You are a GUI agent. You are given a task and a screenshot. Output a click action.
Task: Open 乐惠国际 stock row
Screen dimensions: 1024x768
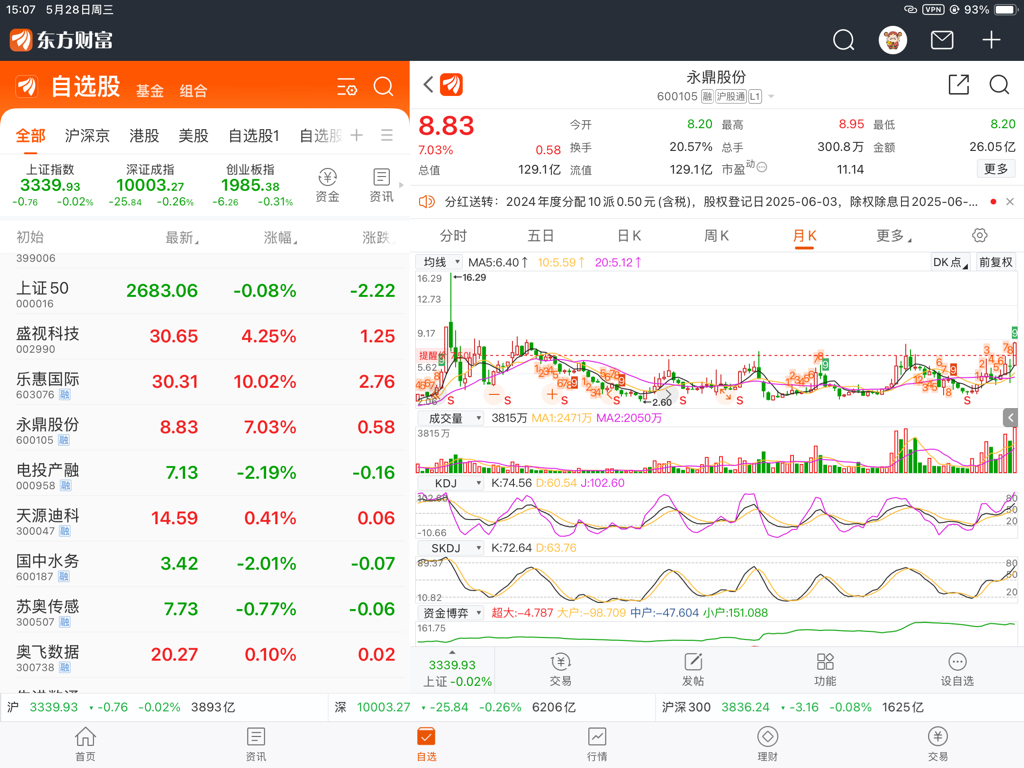[205, 382]
